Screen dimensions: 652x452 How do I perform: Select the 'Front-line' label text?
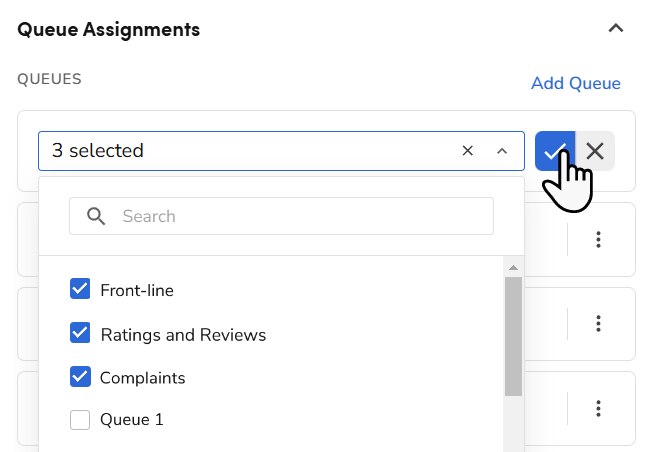point(137,290)
